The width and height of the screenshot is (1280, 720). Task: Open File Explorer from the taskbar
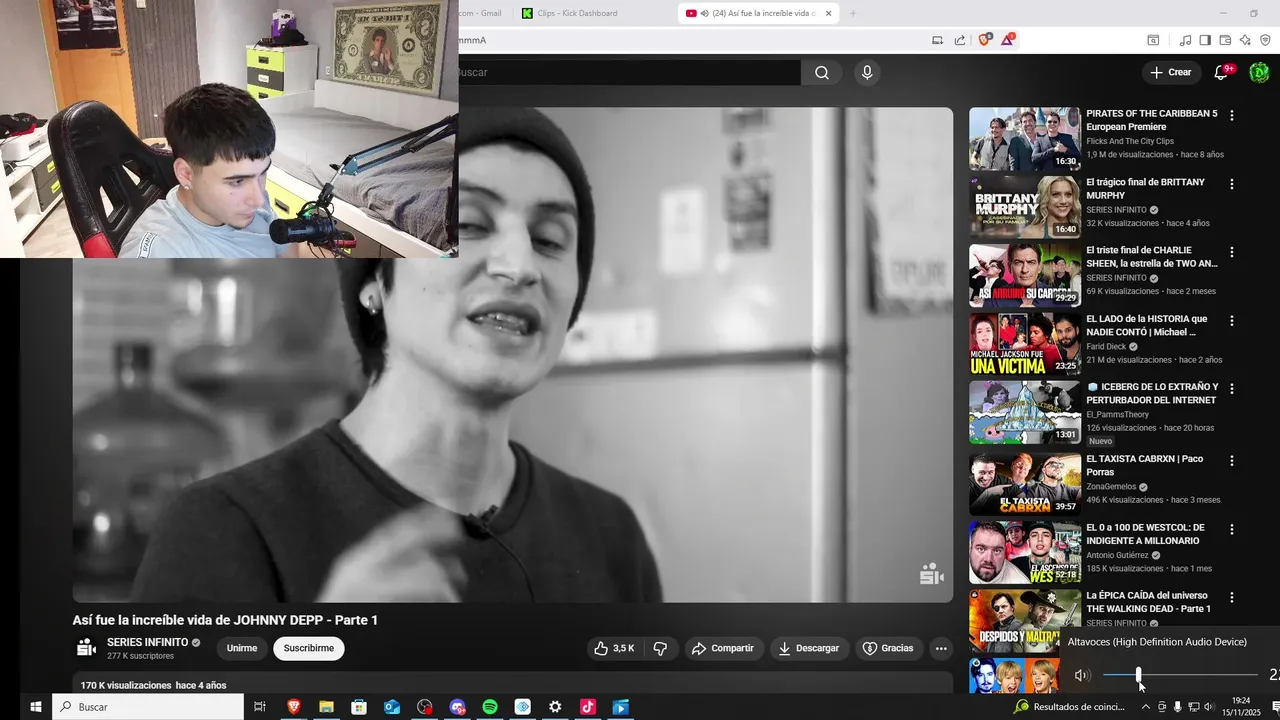326,707
